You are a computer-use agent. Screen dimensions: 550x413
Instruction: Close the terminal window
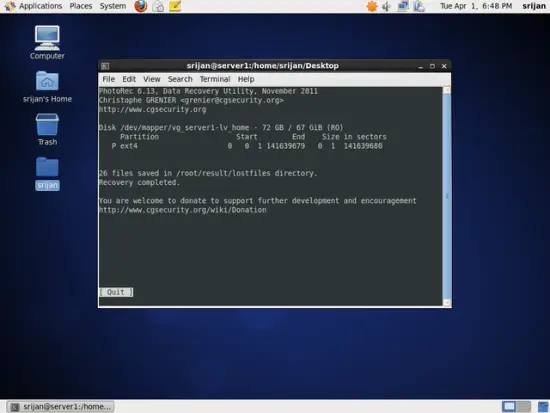[x=444, y=66]
